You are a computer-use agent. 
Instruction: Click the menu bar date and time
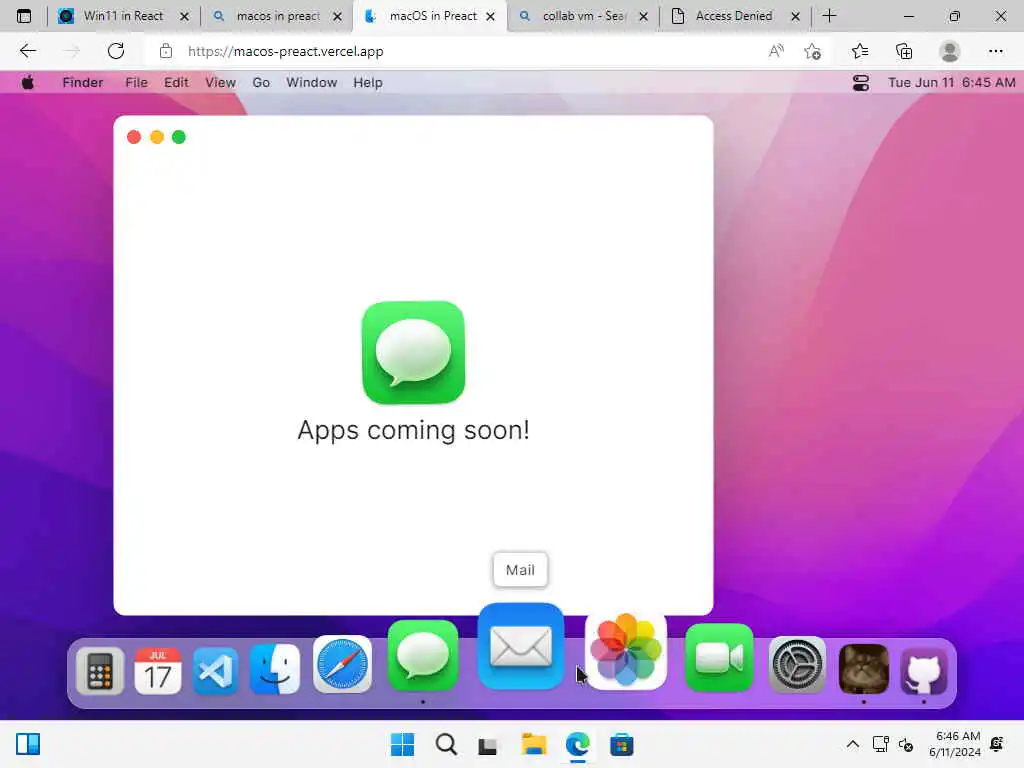(x=952, y=82)
